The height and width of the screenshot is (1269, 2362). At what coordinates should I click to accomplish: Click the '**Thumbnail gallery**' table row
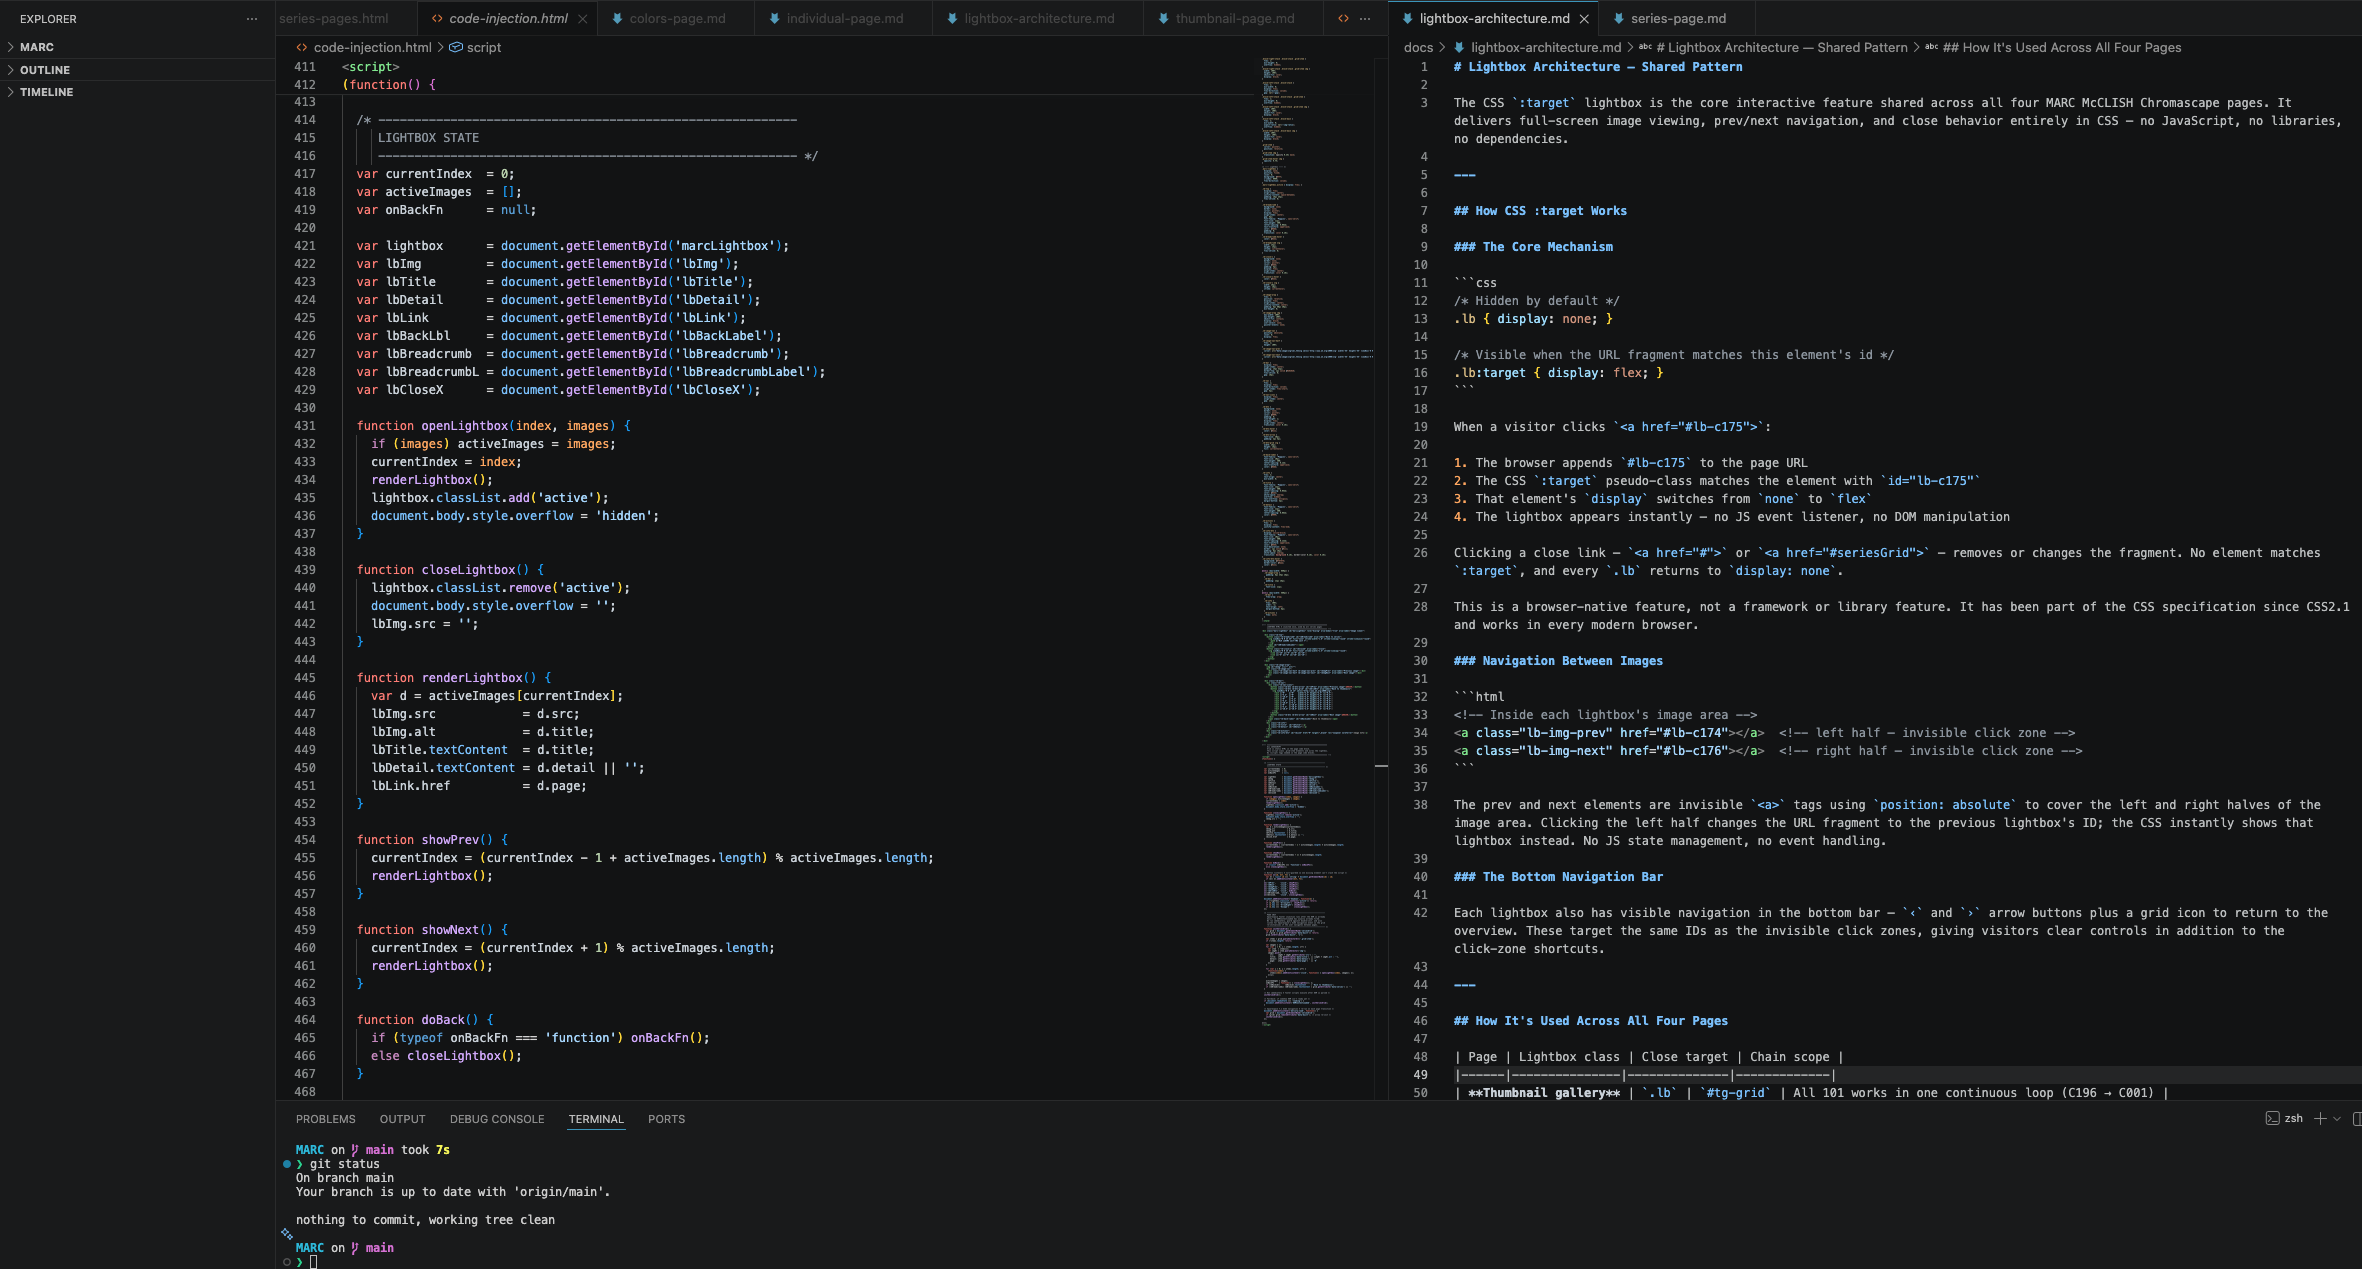(1811, 1093)
